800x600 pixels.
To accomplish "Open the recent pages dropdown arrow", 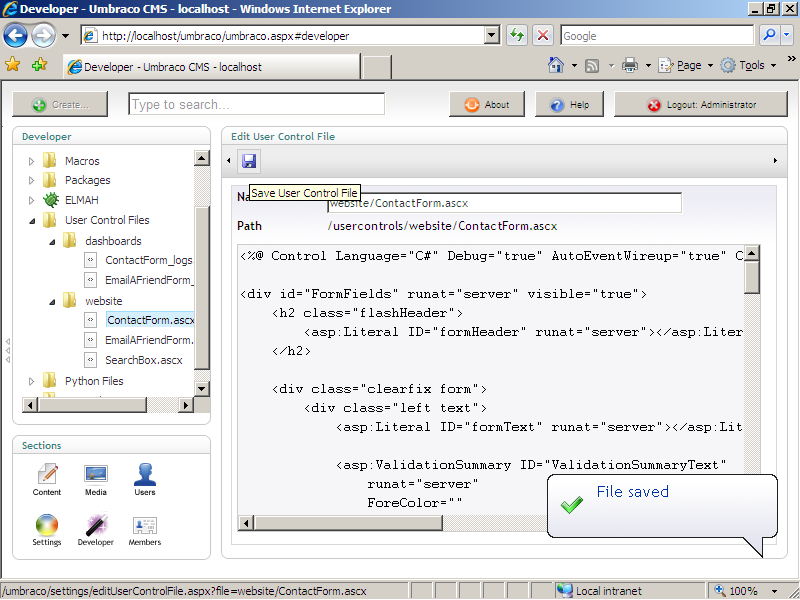I will 65,36.
